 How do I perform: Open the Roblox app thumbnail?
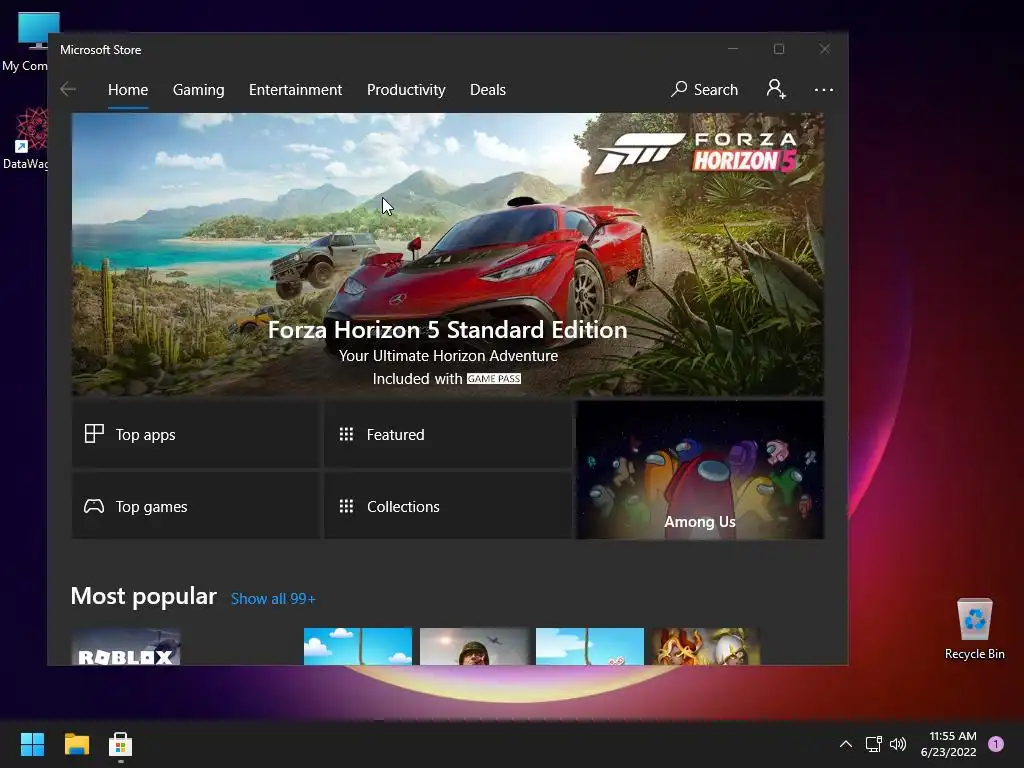click(126, 647)
